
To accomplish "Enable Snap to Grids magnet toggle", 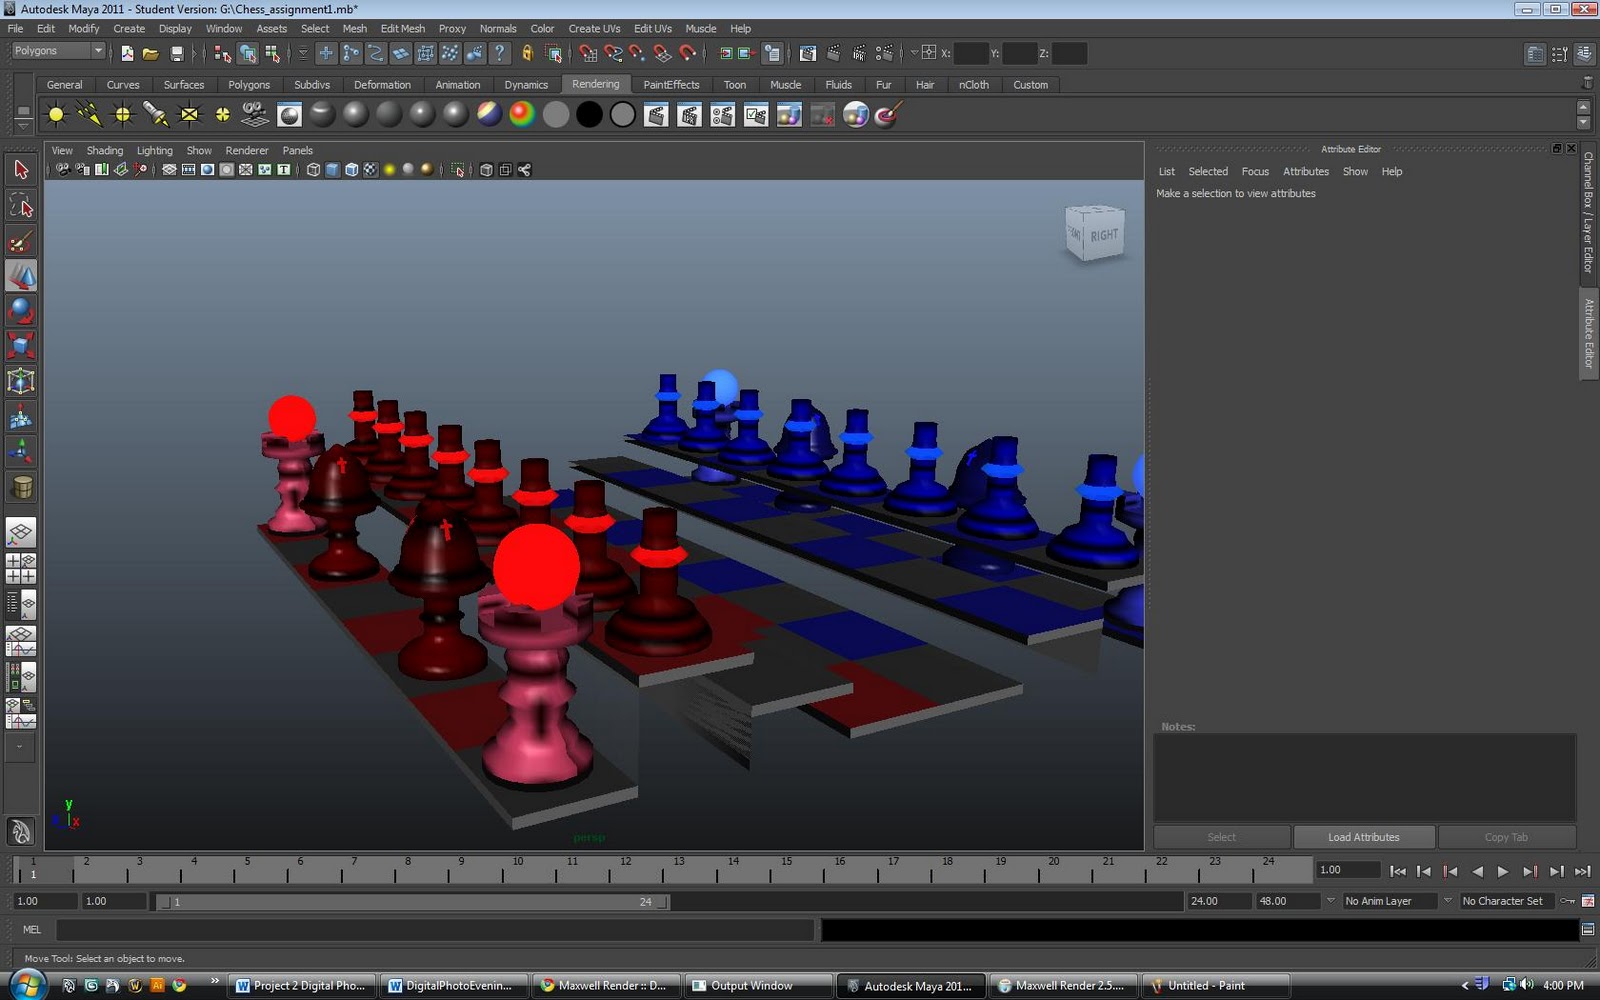I will pyautogui.click(x=588, y=53).
